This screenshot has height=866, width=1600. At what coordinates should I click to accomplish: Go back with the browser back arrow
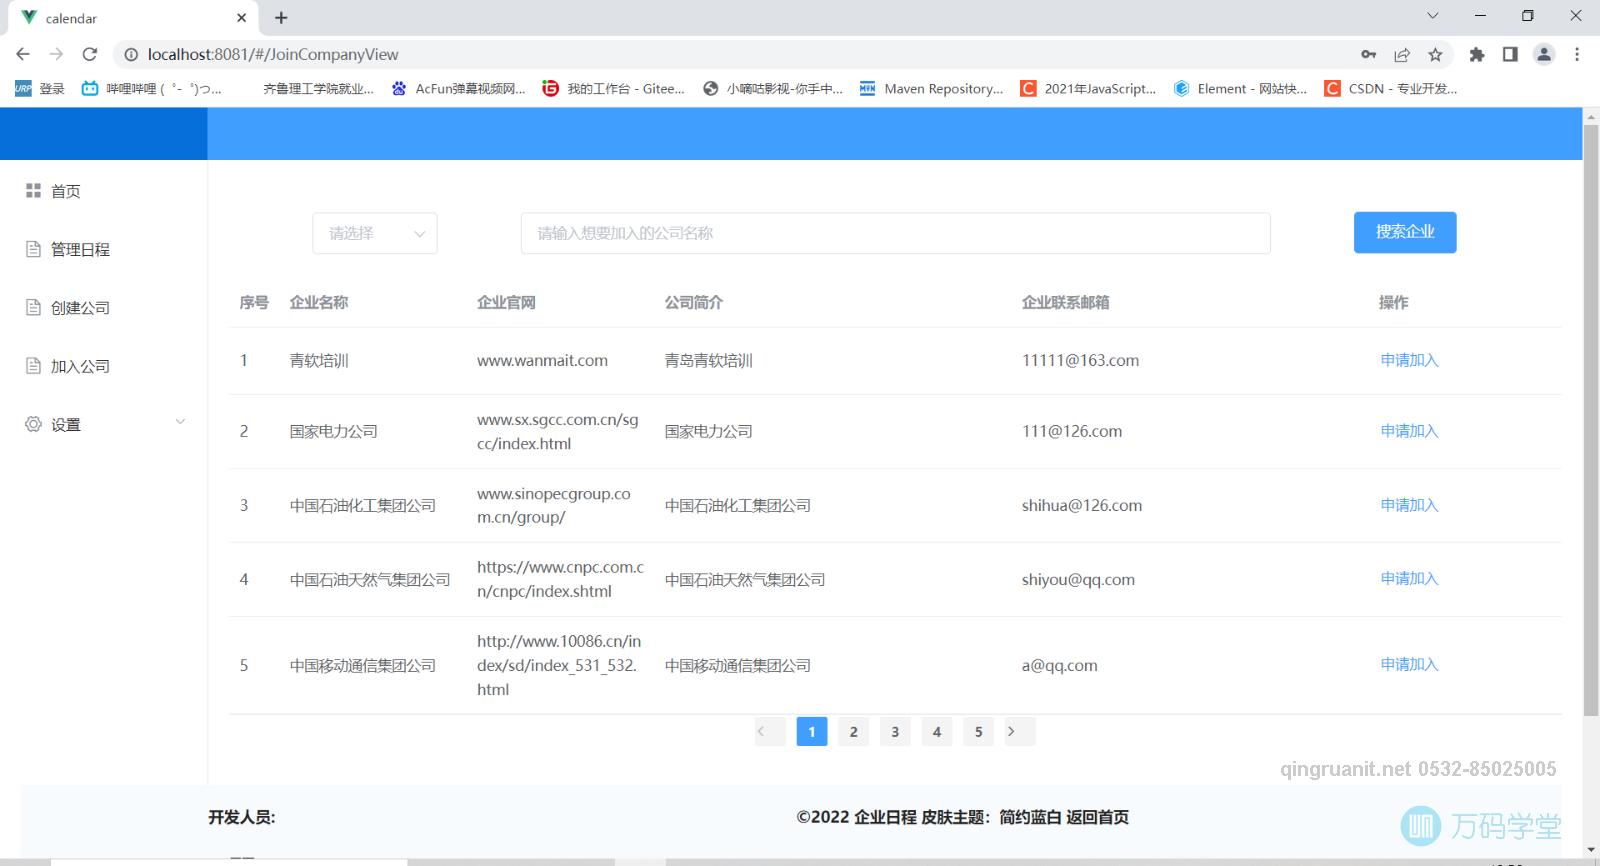pos(23,54)
